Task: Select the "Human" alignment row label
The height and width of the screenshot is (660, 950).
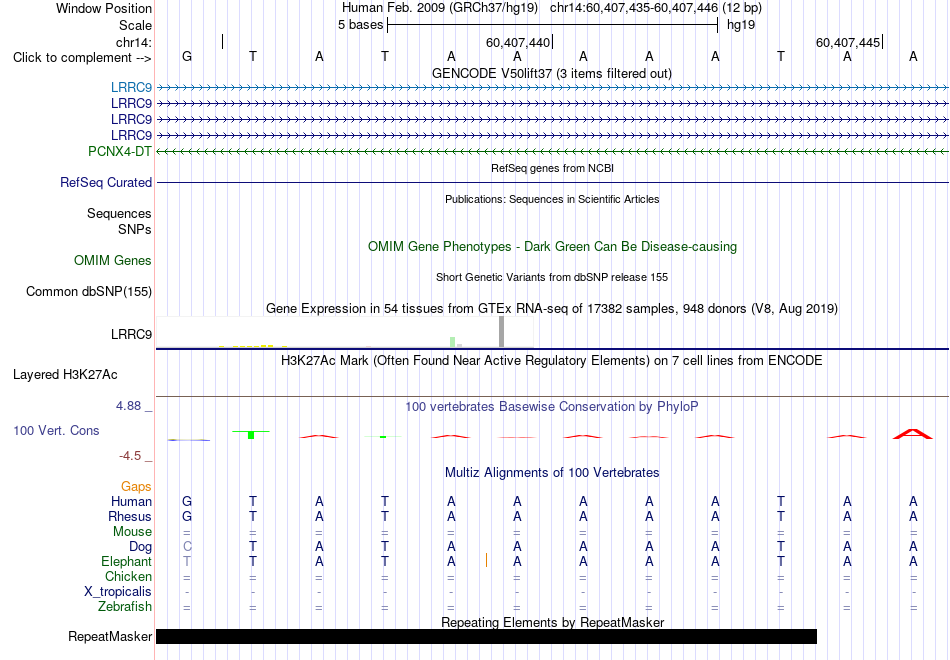Action: tap(131, 502)
